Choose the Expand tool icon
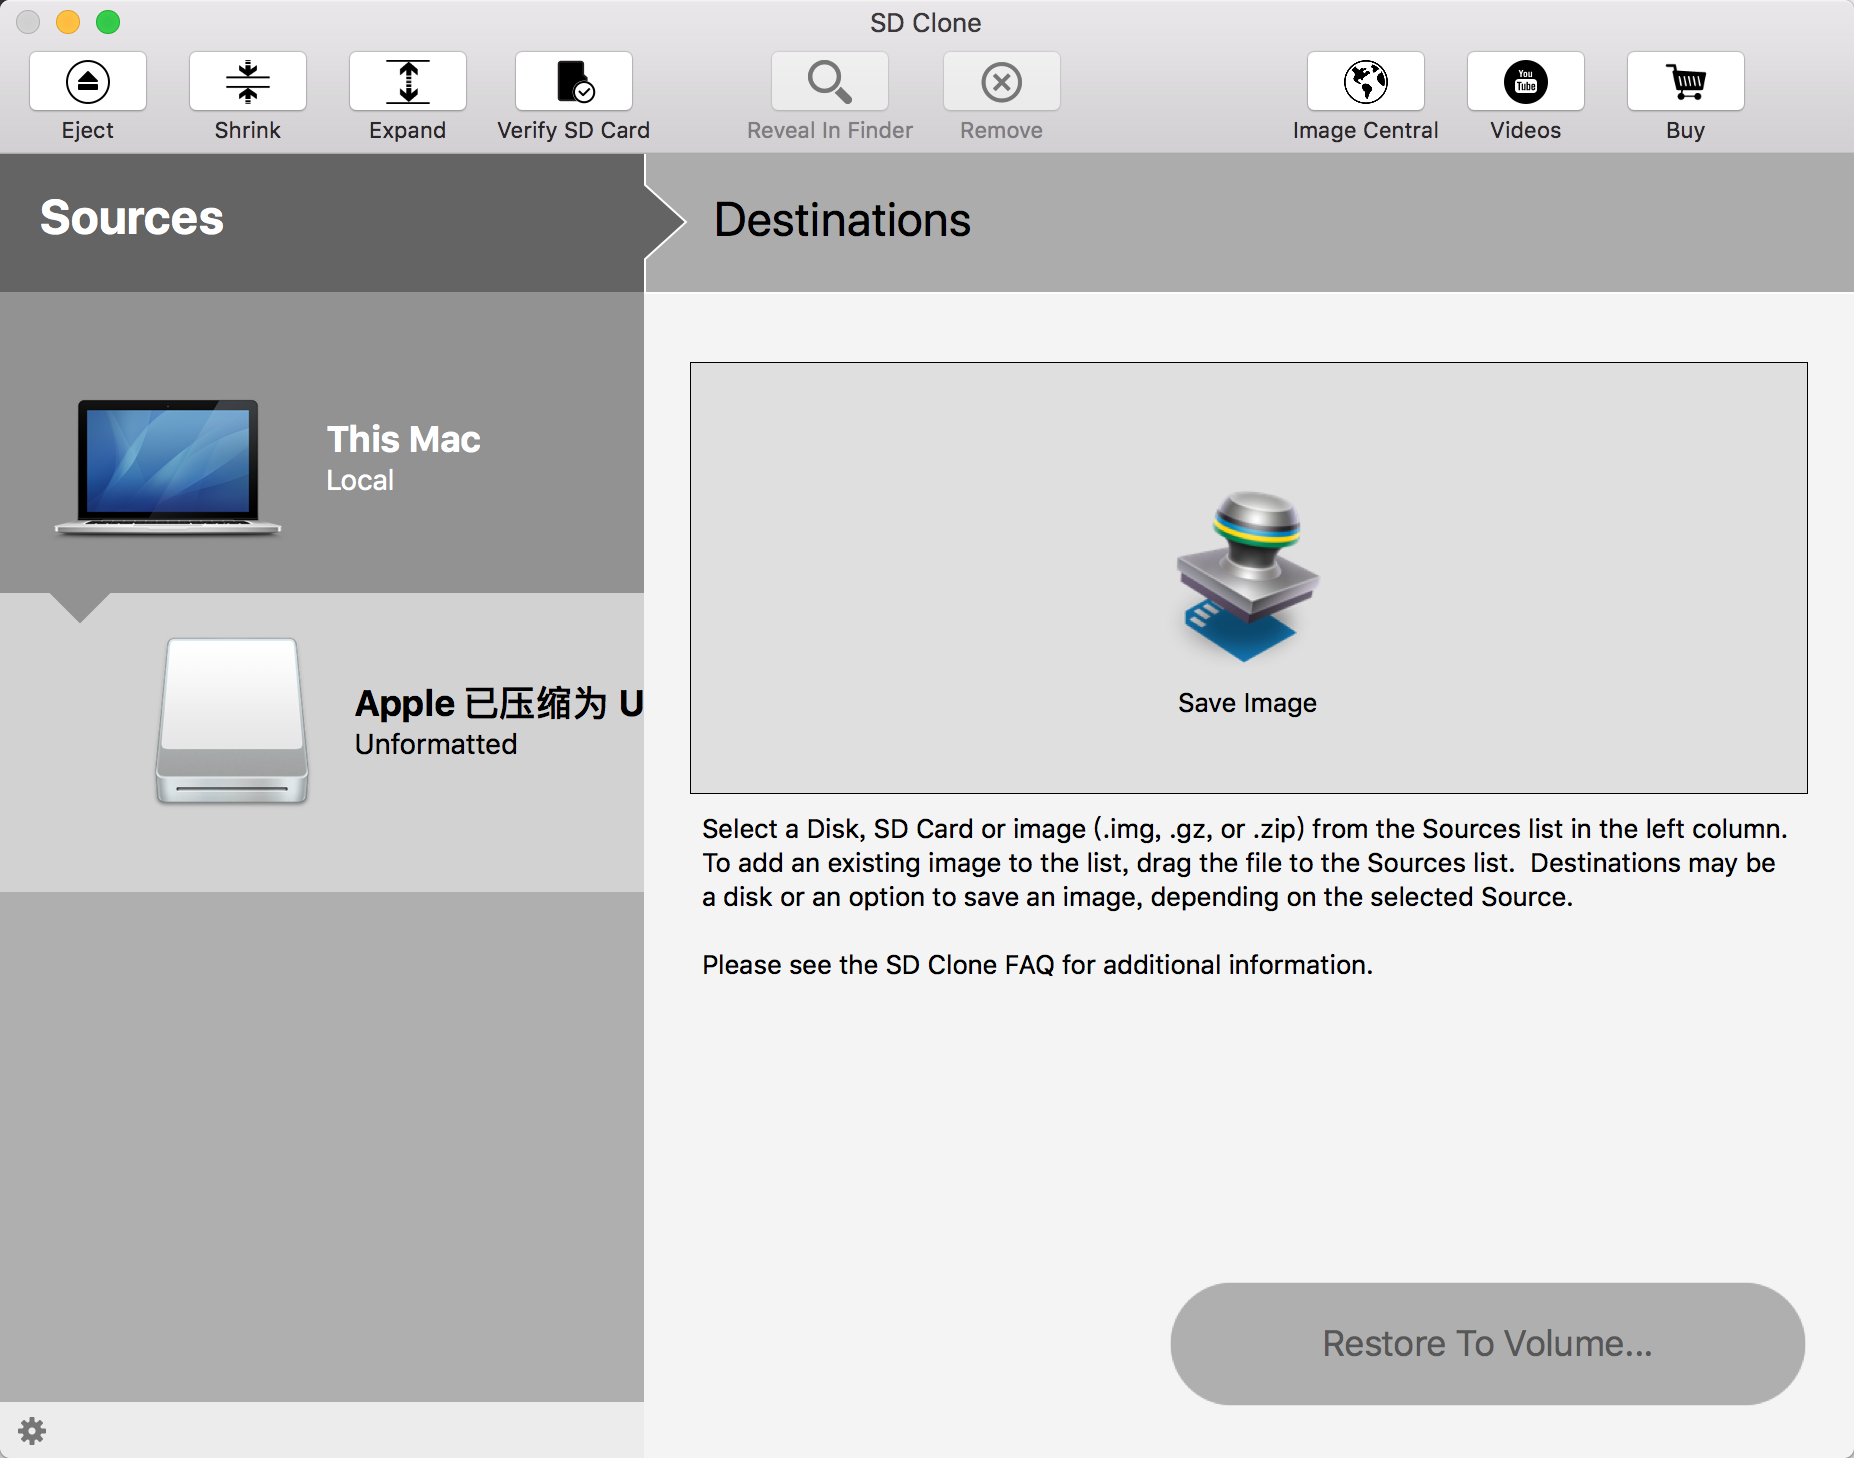The height and width of the screenshot is (1458, 1854). pos(408,81)
